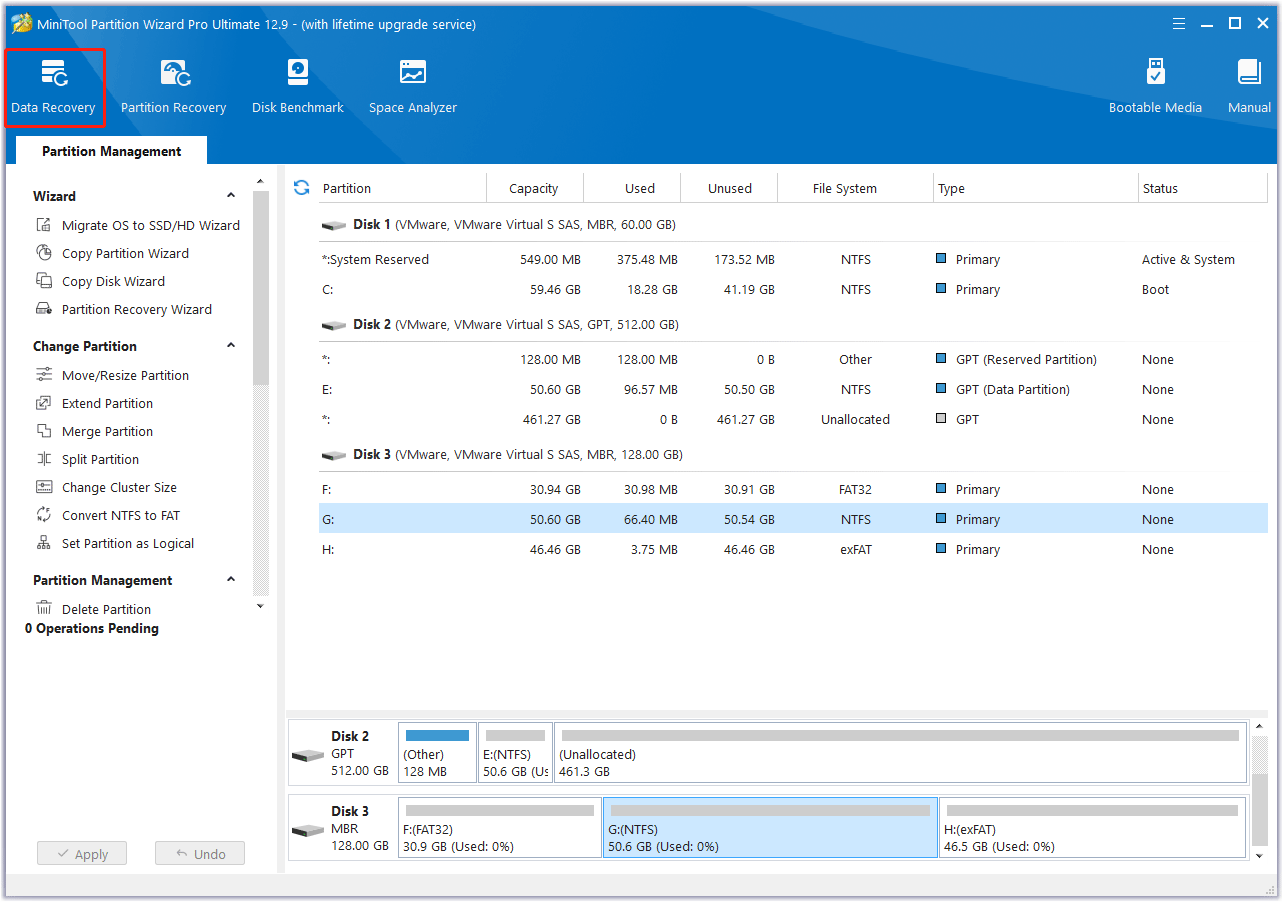The height and width of the screenshot is (902, 1282).
Task: Choose Split Partition
Action: (87, 459)
